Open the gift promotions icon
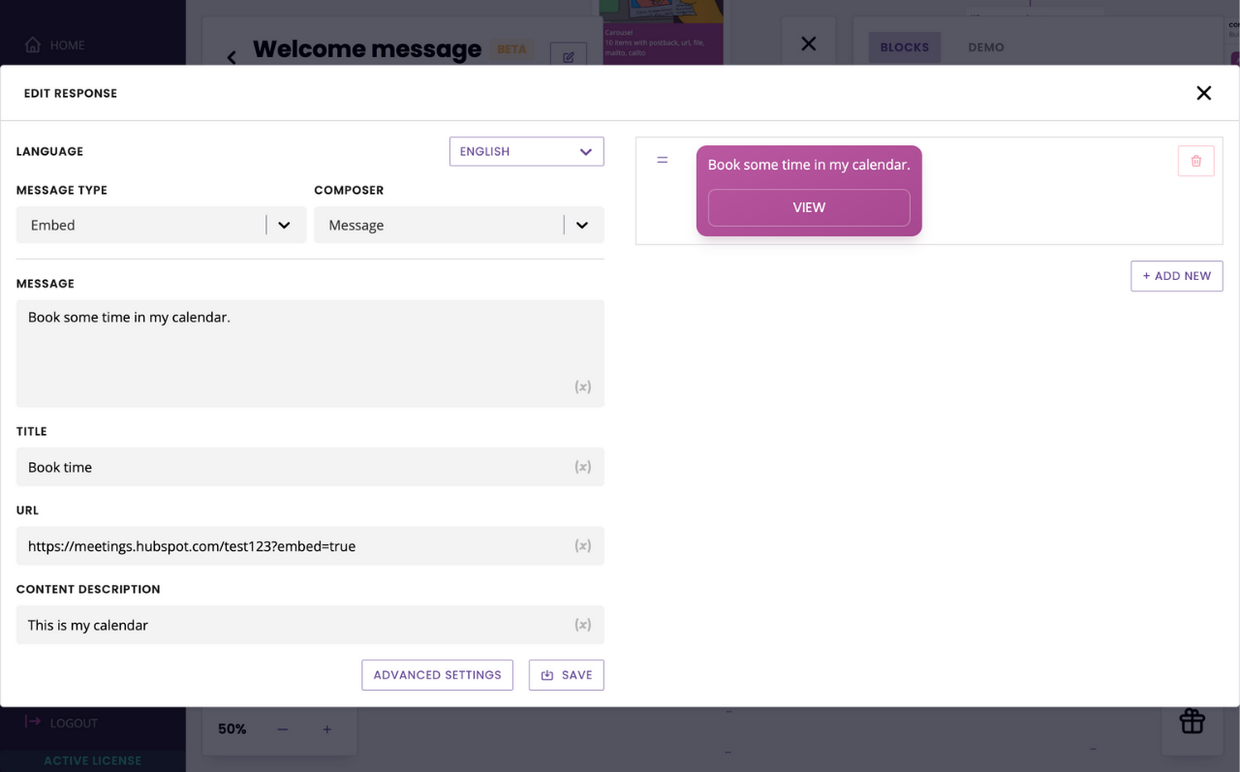Image resolution: width=1240 pixels, height=772 pixels. [1191, 721]
